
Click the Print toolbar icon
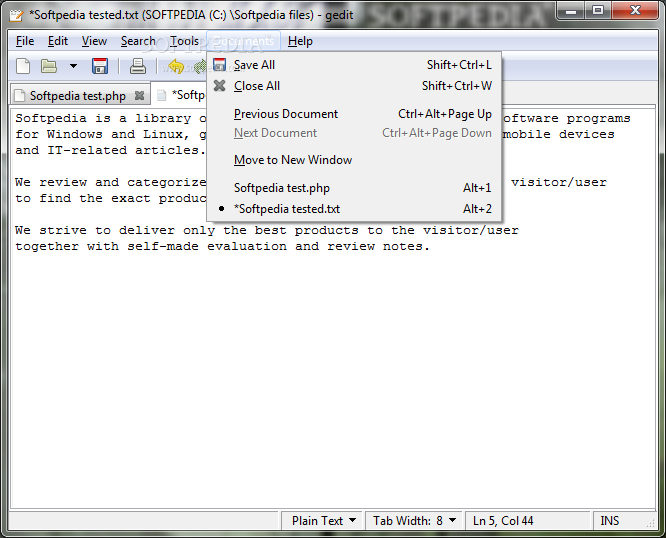pos(138,66)
